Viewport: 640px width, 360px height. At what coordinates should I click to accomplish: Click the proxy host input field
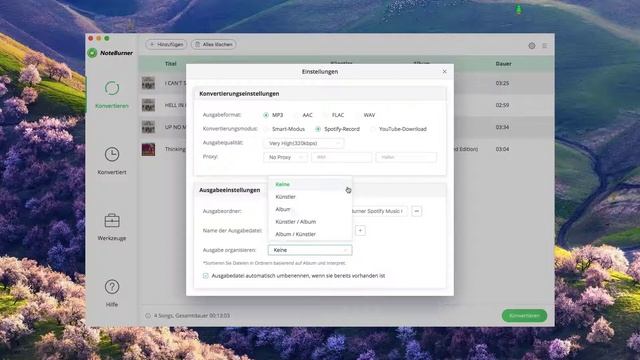pyautogui.click(x=341, y=157)
